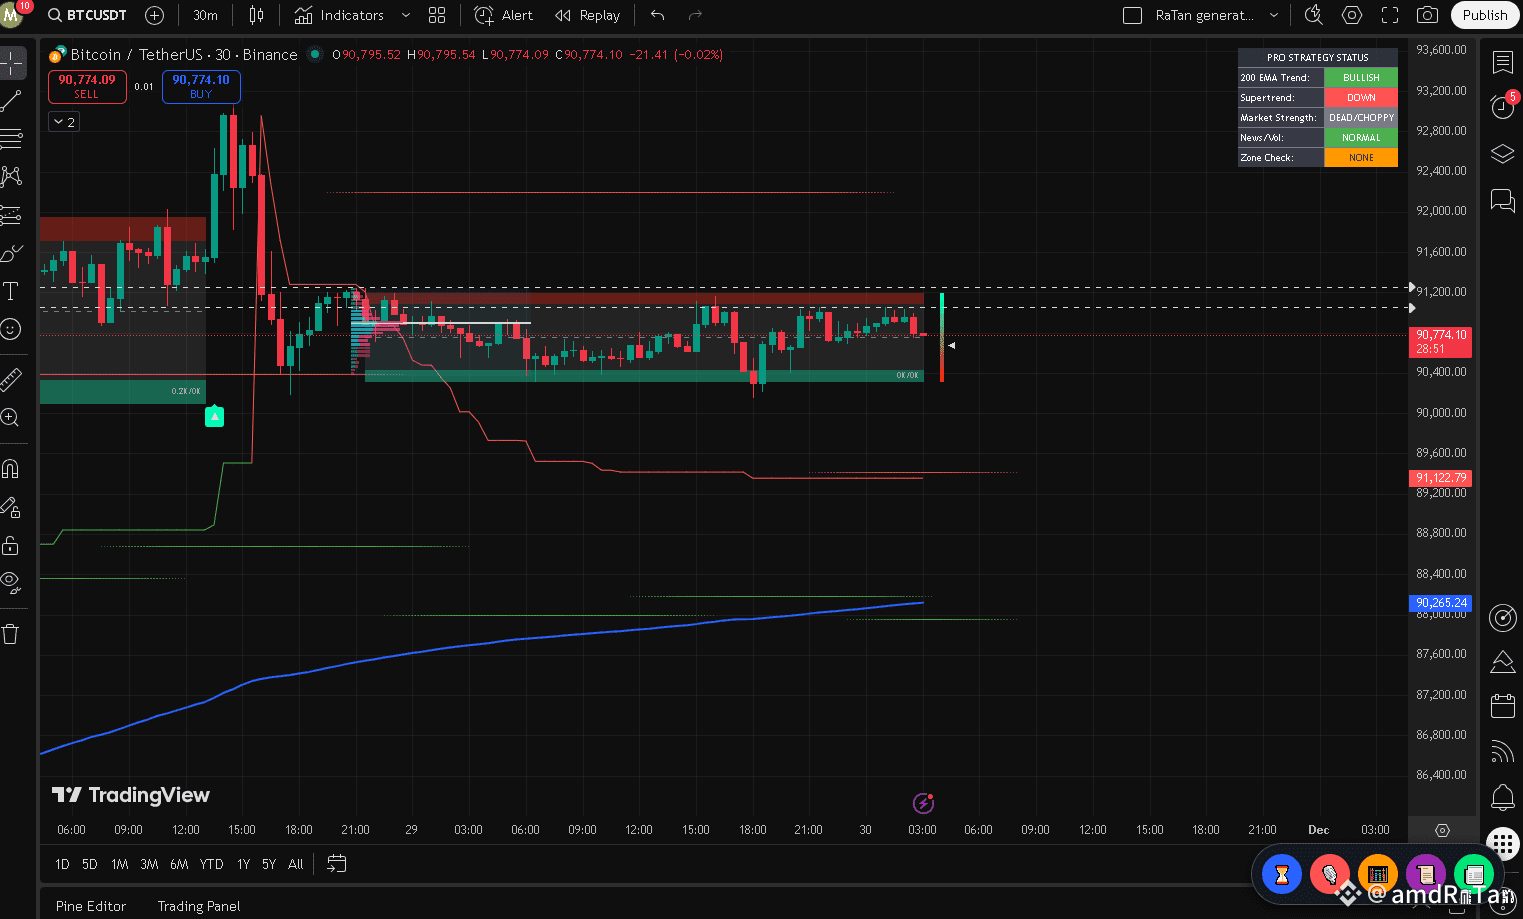Image resolution: width=1523 pixels, height=919 pixels.
Task: Open quick search lightning icon
Action: (x=1314, y=15)
